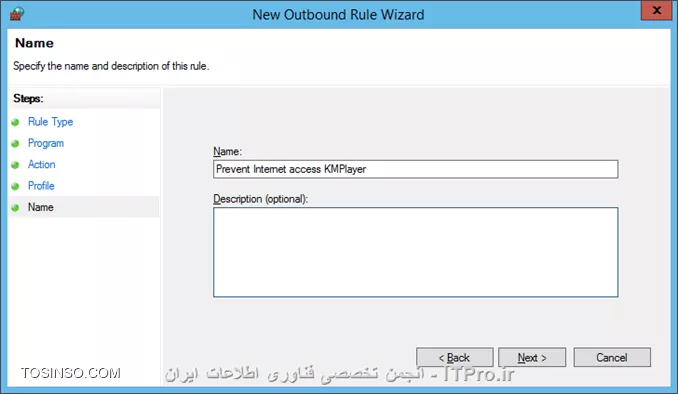Viewport: 678px width, 394px height.
Task: Click the firewall icon in the title bar
Action: (x=17, y=14)
